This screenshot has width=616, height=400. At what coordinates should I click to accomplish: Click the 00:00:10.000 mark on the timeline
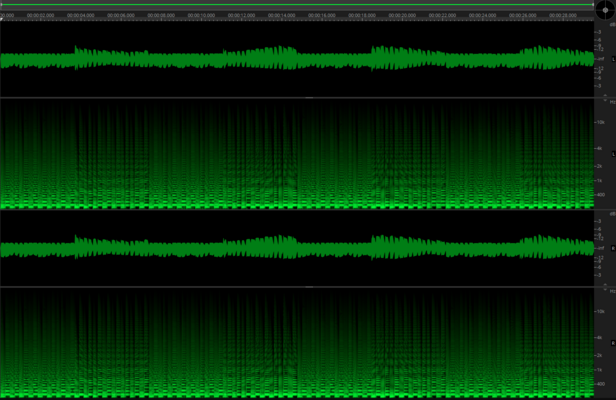(x=201, y=15)
